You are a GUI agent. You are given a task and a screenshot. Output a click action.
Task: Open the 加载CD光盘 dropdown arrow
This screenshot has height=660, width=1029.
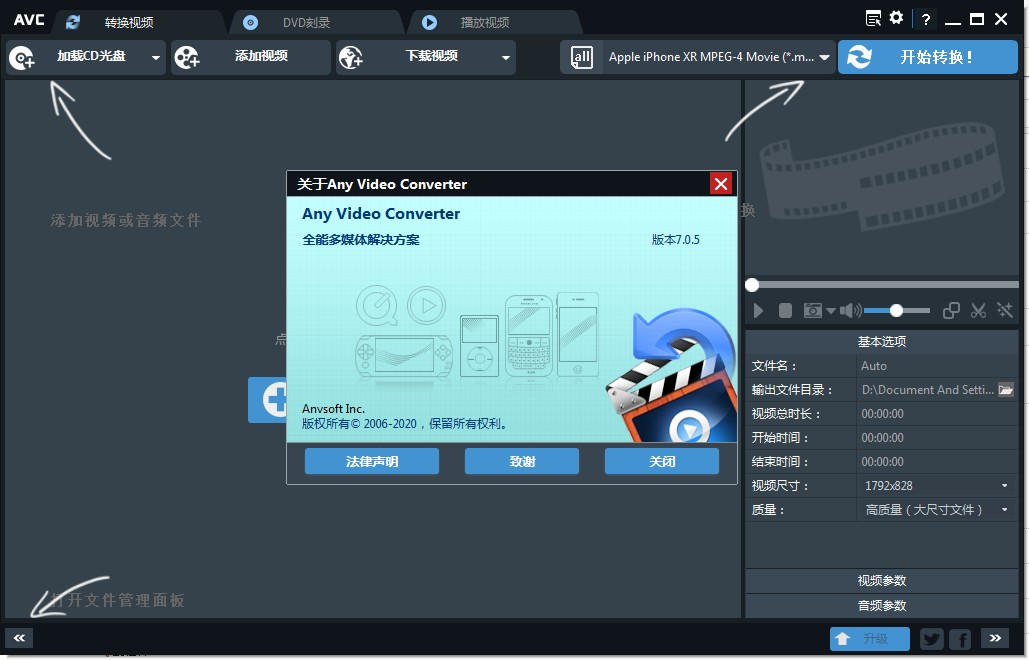(156, 57)
